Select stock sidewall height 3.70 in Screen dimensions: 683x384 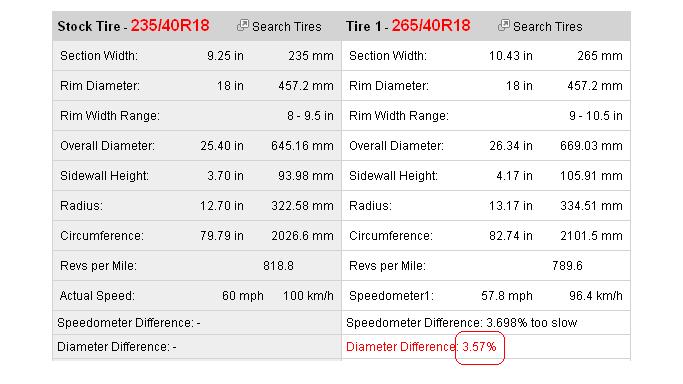[x=225, y=176]
